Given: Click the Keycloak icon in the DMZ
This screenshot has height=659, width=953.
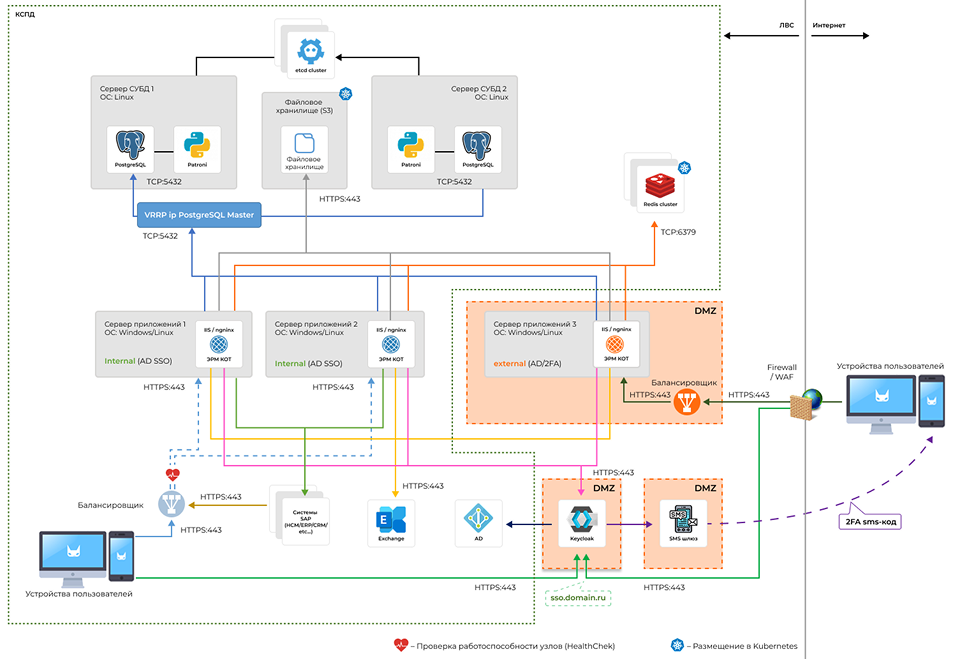Looking at the screenshot, I should click(582, 519).
